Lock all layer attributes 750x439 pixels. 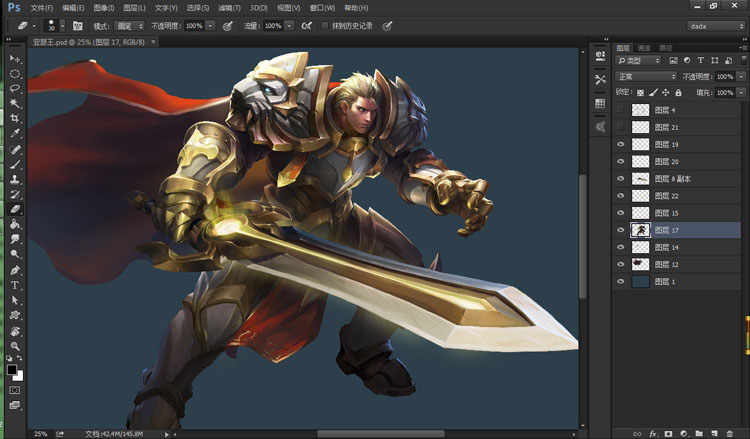(678, 92)
